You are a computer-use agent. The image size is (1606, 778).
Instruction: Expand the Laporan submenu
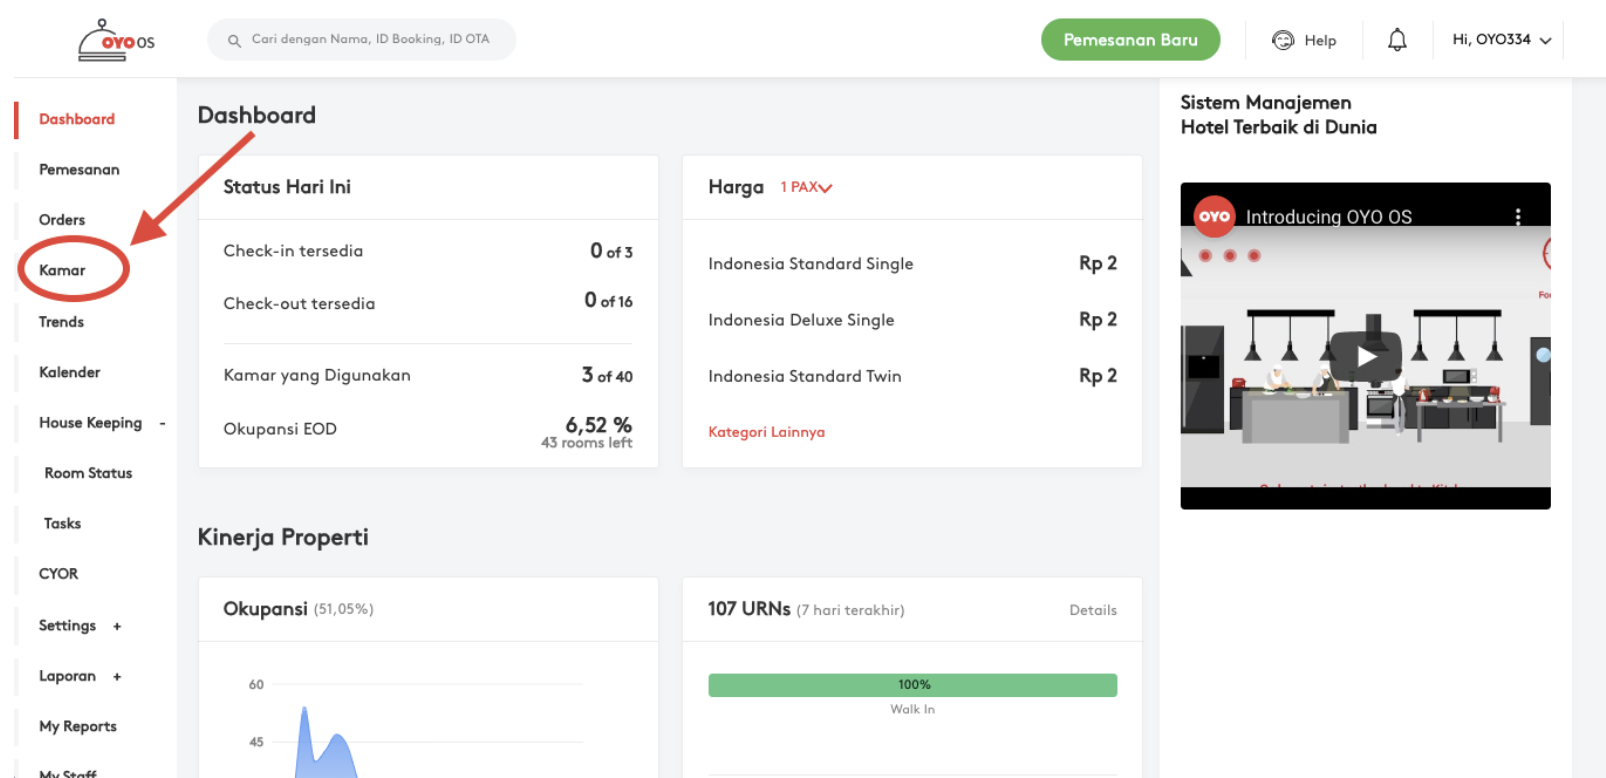(117, 677)
